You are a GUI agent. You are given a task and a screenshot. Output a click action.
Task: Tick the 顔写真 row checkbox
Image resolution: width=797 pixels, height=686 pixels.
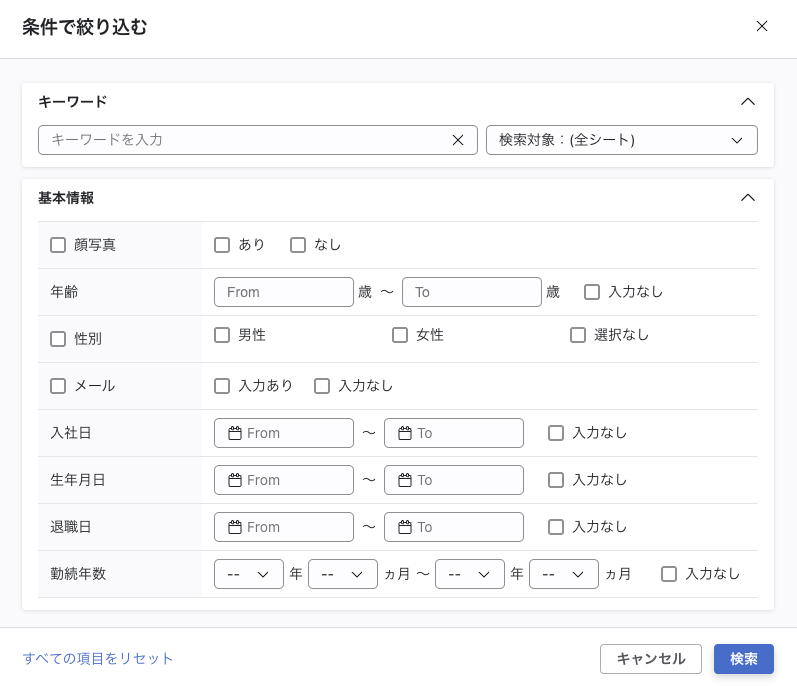coord(58,245)
